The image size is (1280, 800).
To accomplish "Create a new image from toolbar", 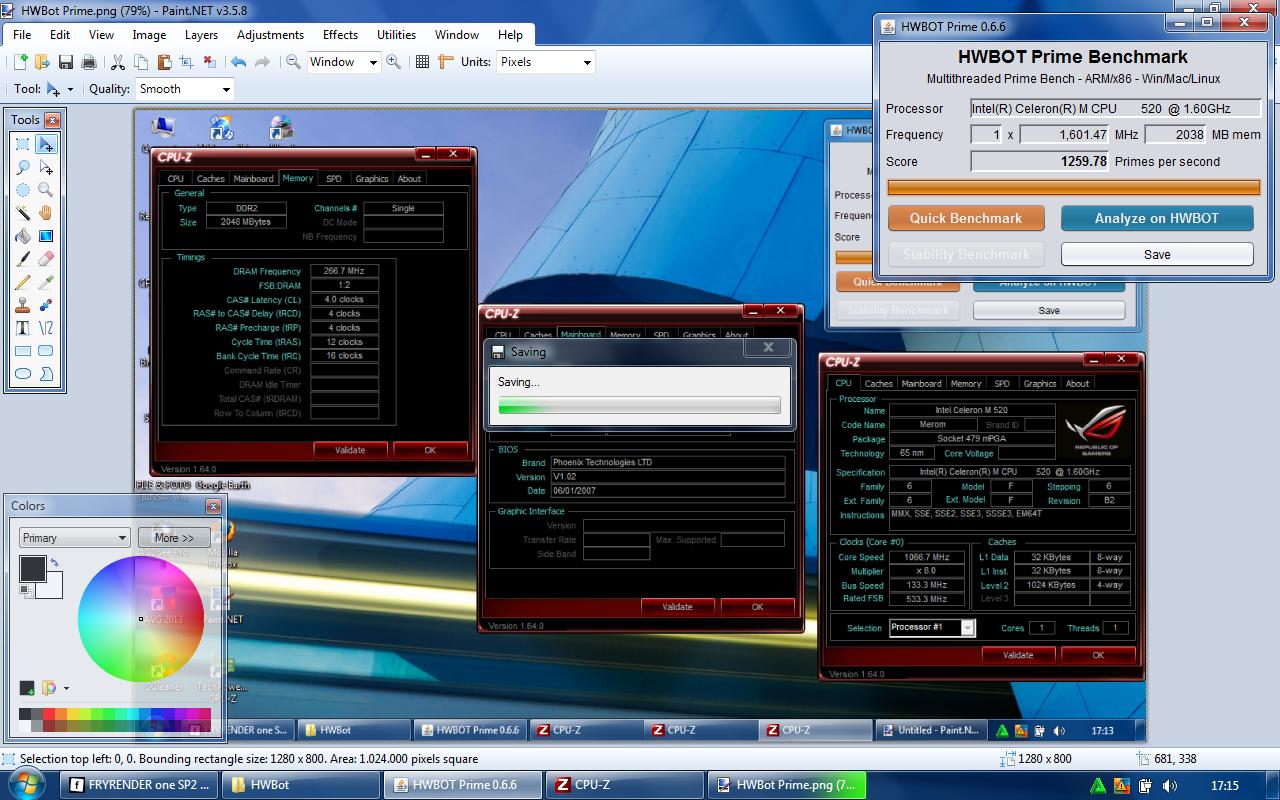I will click(x=20, y=62).
